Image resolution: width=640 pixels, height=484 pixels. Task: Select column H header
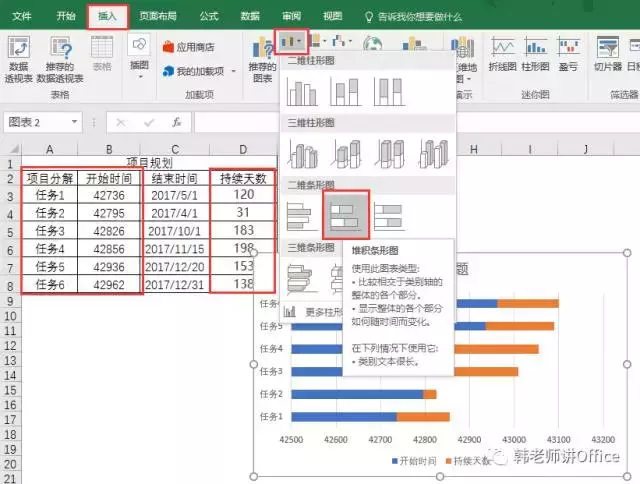pos(474,149)
